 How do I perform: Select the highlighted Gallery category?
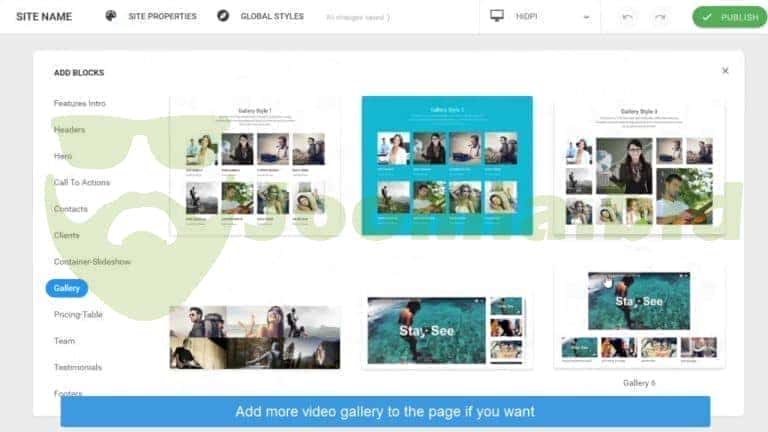(67, 288)
